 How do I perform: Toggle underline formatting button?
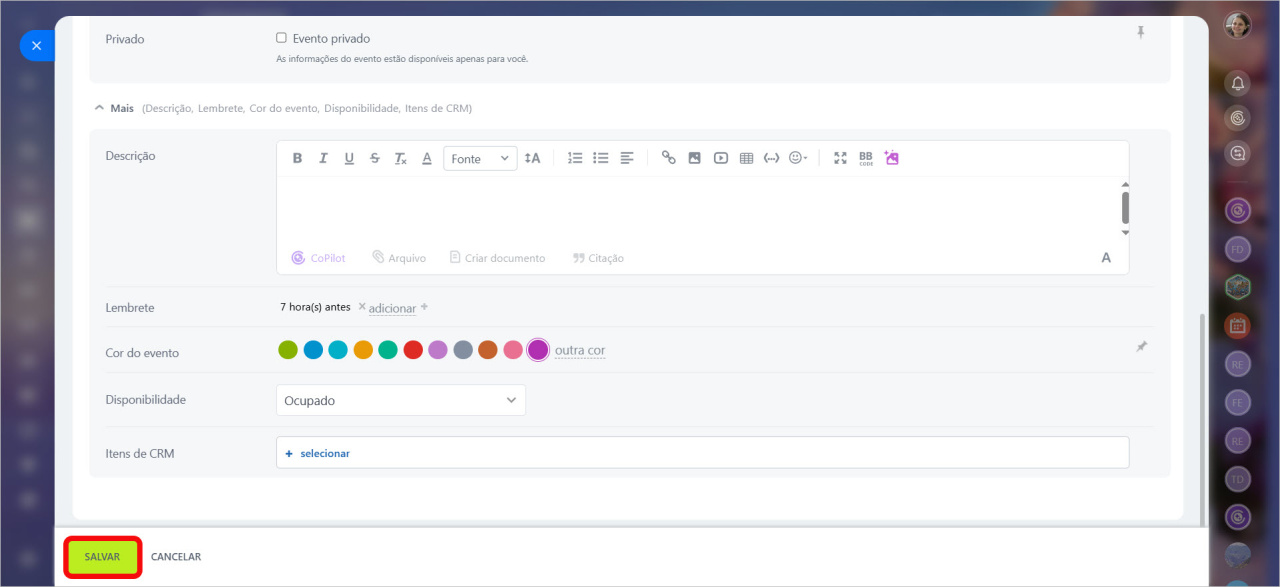point(349,158)
